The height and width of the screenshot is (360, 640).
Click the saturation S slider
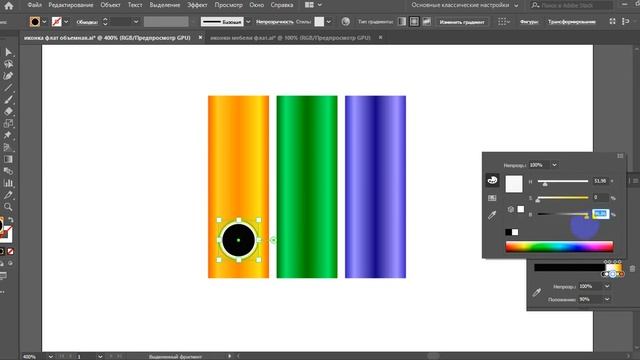[x=563, y=198]
